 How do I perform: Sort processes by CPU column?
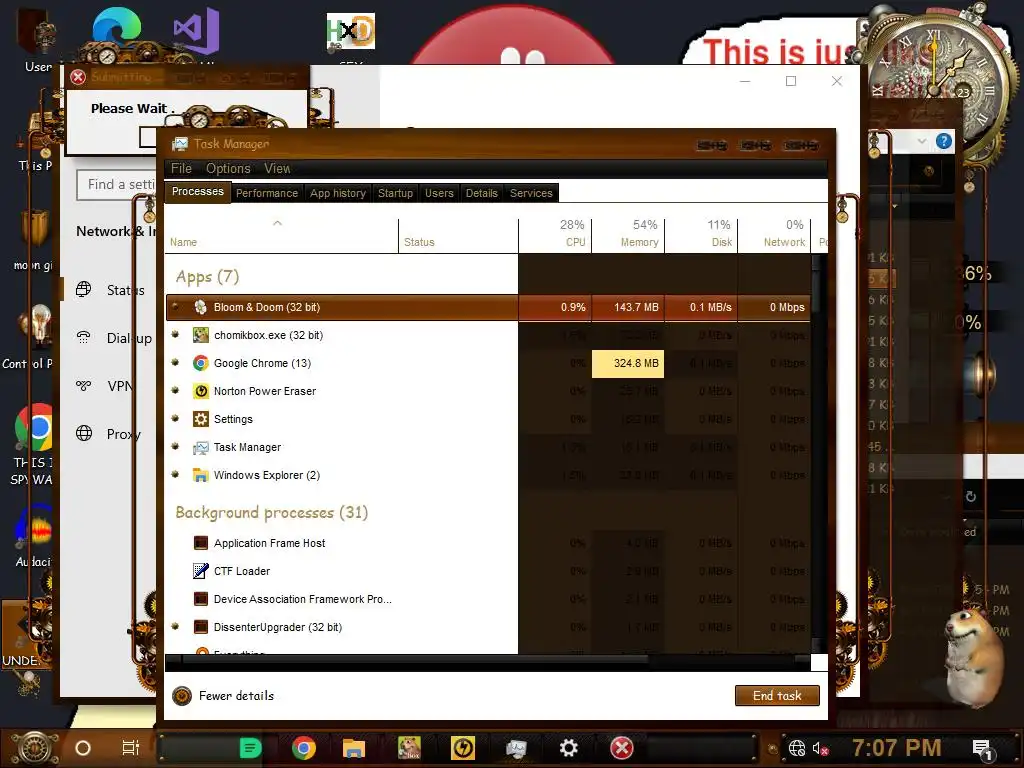[555, 235]
